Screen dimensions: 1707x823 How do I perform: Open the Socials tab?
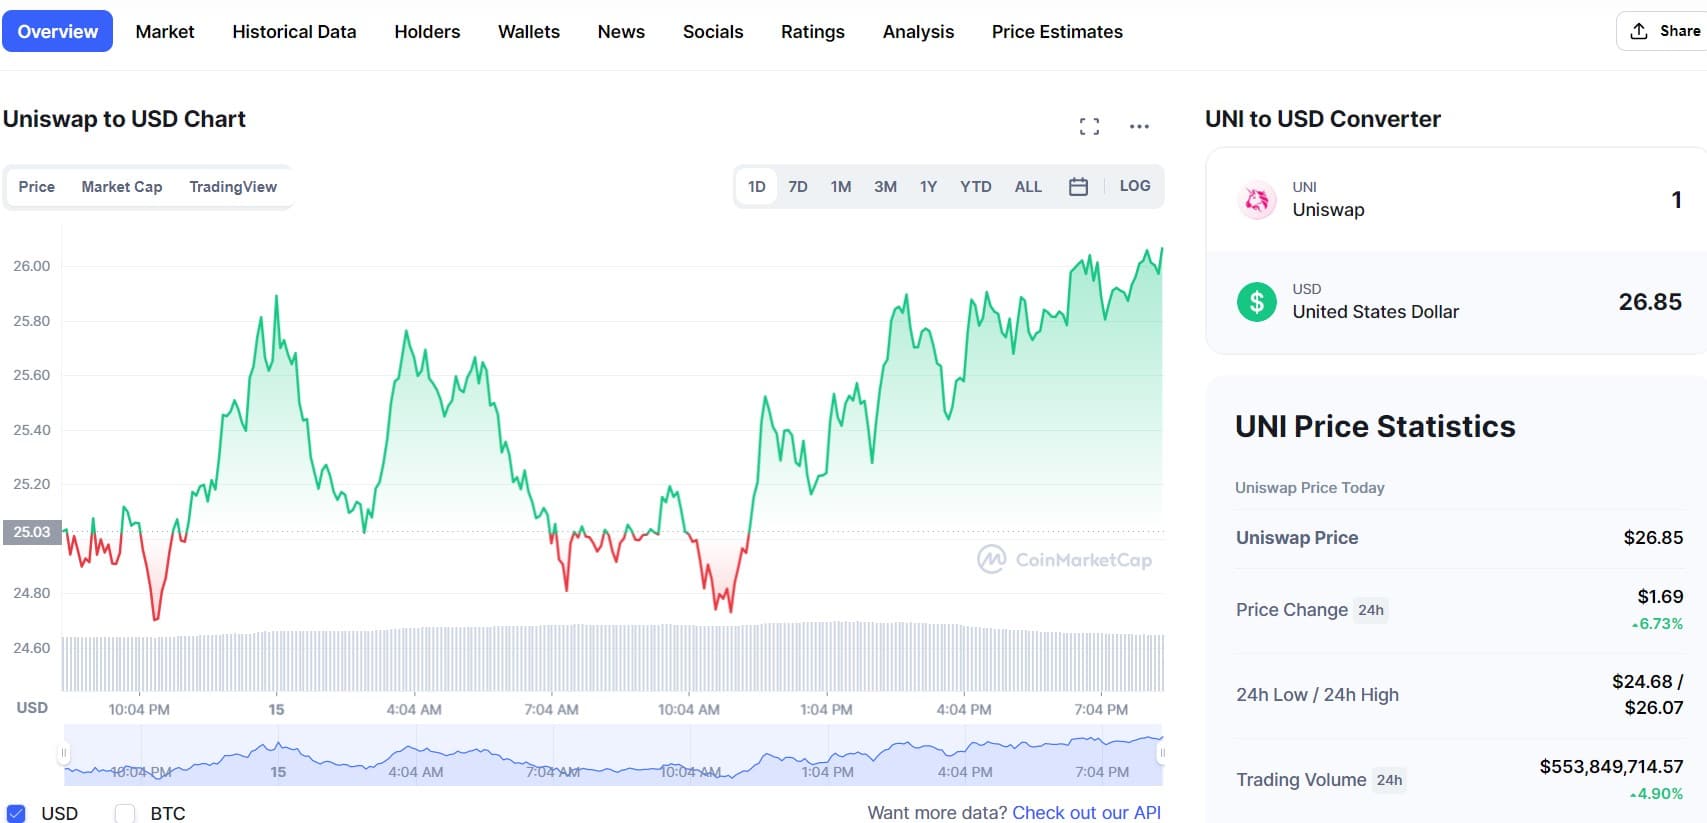[x=713, y=32]
